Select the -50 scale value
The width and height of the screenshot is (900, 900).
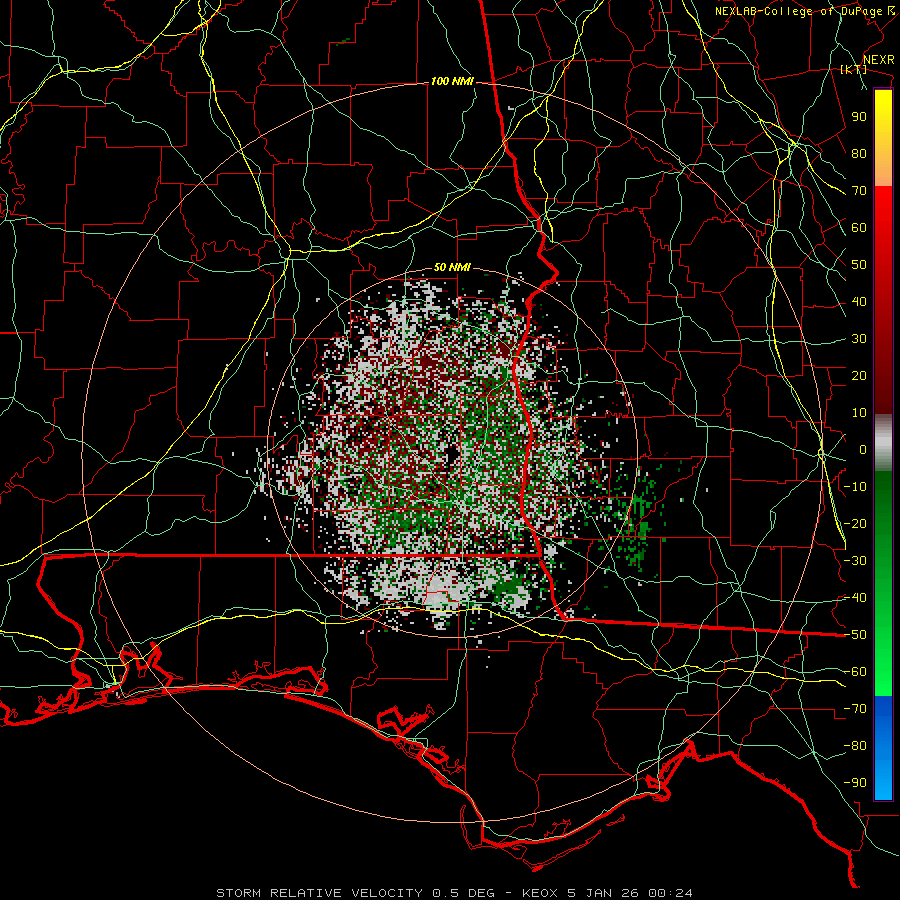pyautogui.click(x=855, y=635)
